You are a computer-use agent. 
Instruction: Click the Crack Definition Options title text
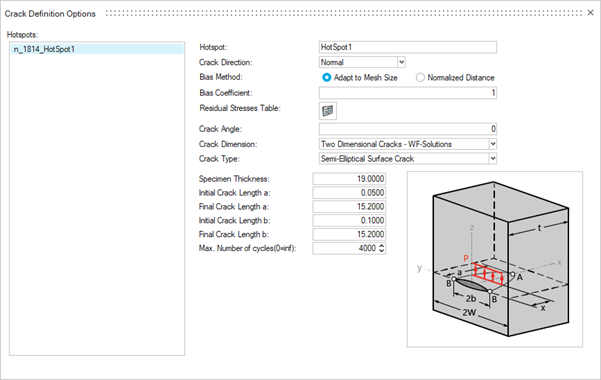(x=50, y=14)
